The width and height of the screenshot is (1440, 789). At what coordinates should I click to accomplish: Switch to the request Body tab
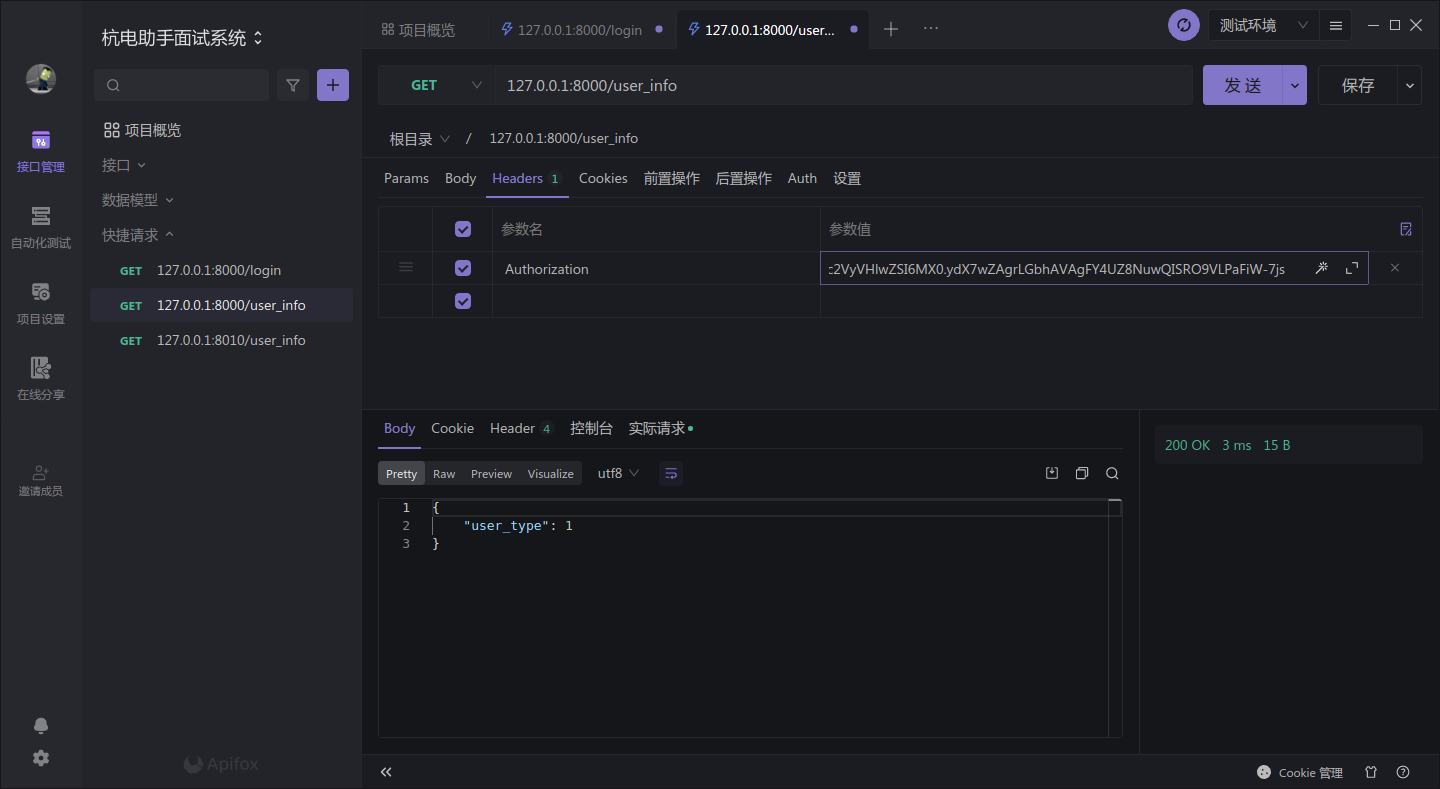[x=460, y=178]
